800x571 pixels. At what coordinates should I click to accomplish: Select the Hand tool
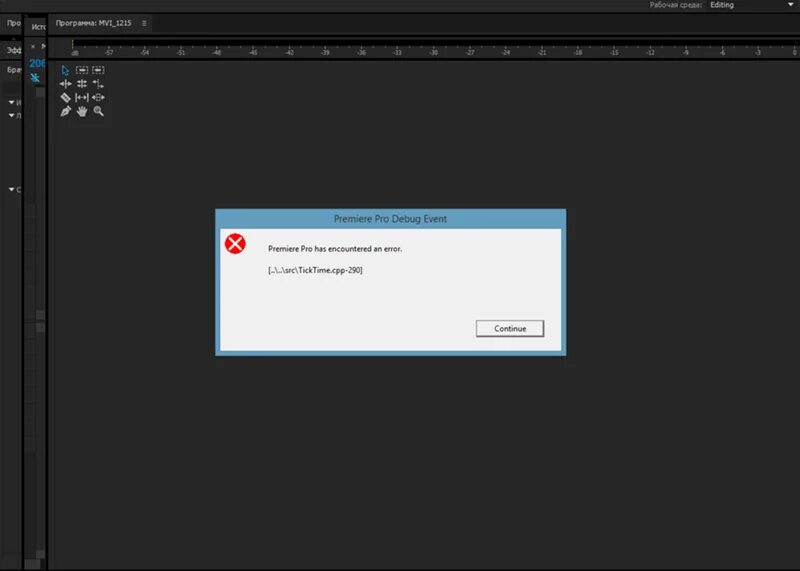[82, 111]
